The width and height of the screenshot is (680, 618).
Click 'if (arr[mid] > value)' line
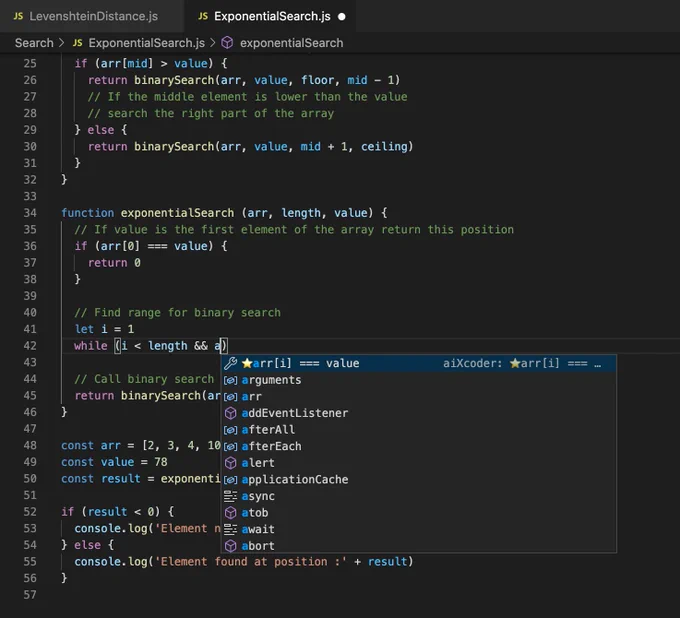pos(150,64)
